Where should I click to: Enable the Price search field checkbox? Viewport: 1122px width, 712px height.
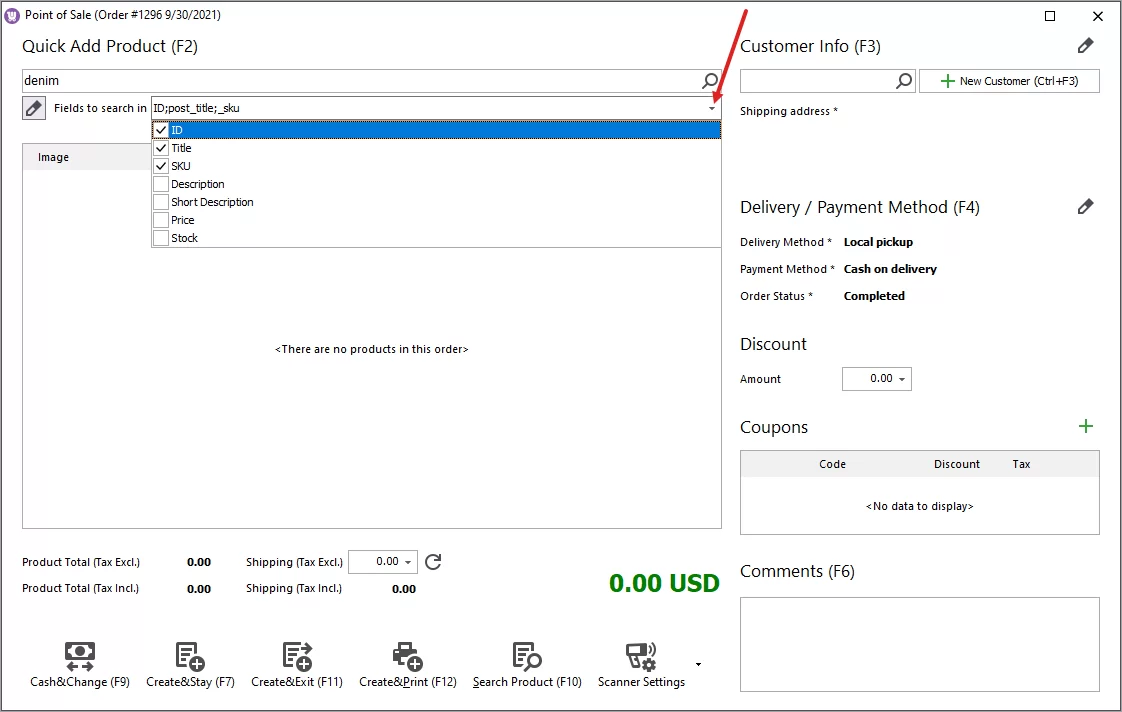tap(160, 220)
